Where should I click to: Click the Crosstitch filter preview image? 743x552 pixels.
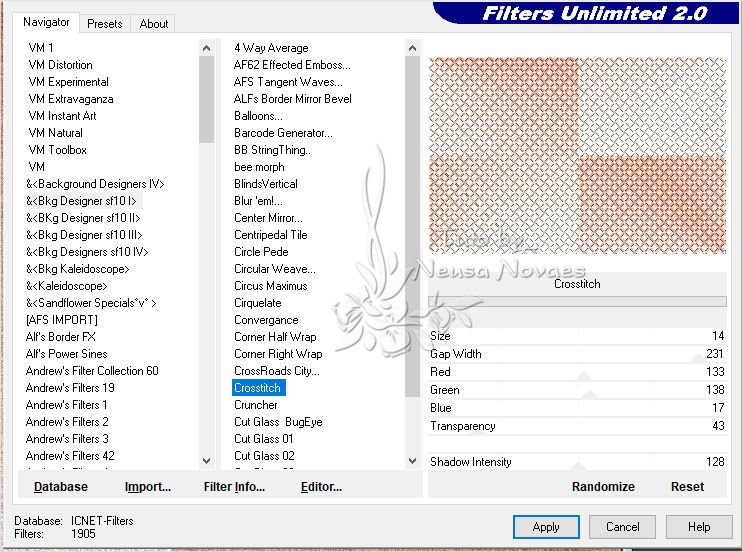pyautogui.click(x=577, y=155)
